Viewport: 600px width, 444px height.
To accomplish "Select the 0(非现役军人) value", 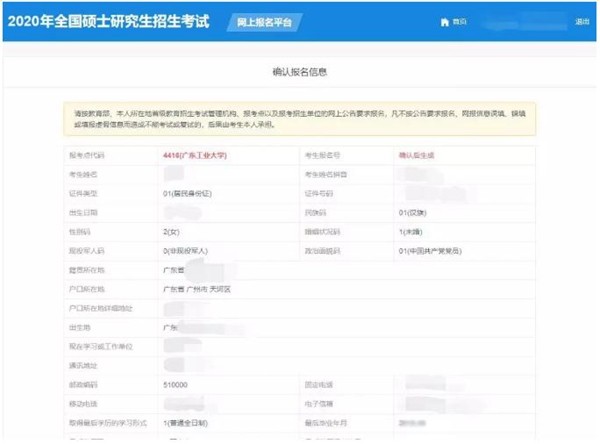I will pyautogui.click(x=185, y=251).
